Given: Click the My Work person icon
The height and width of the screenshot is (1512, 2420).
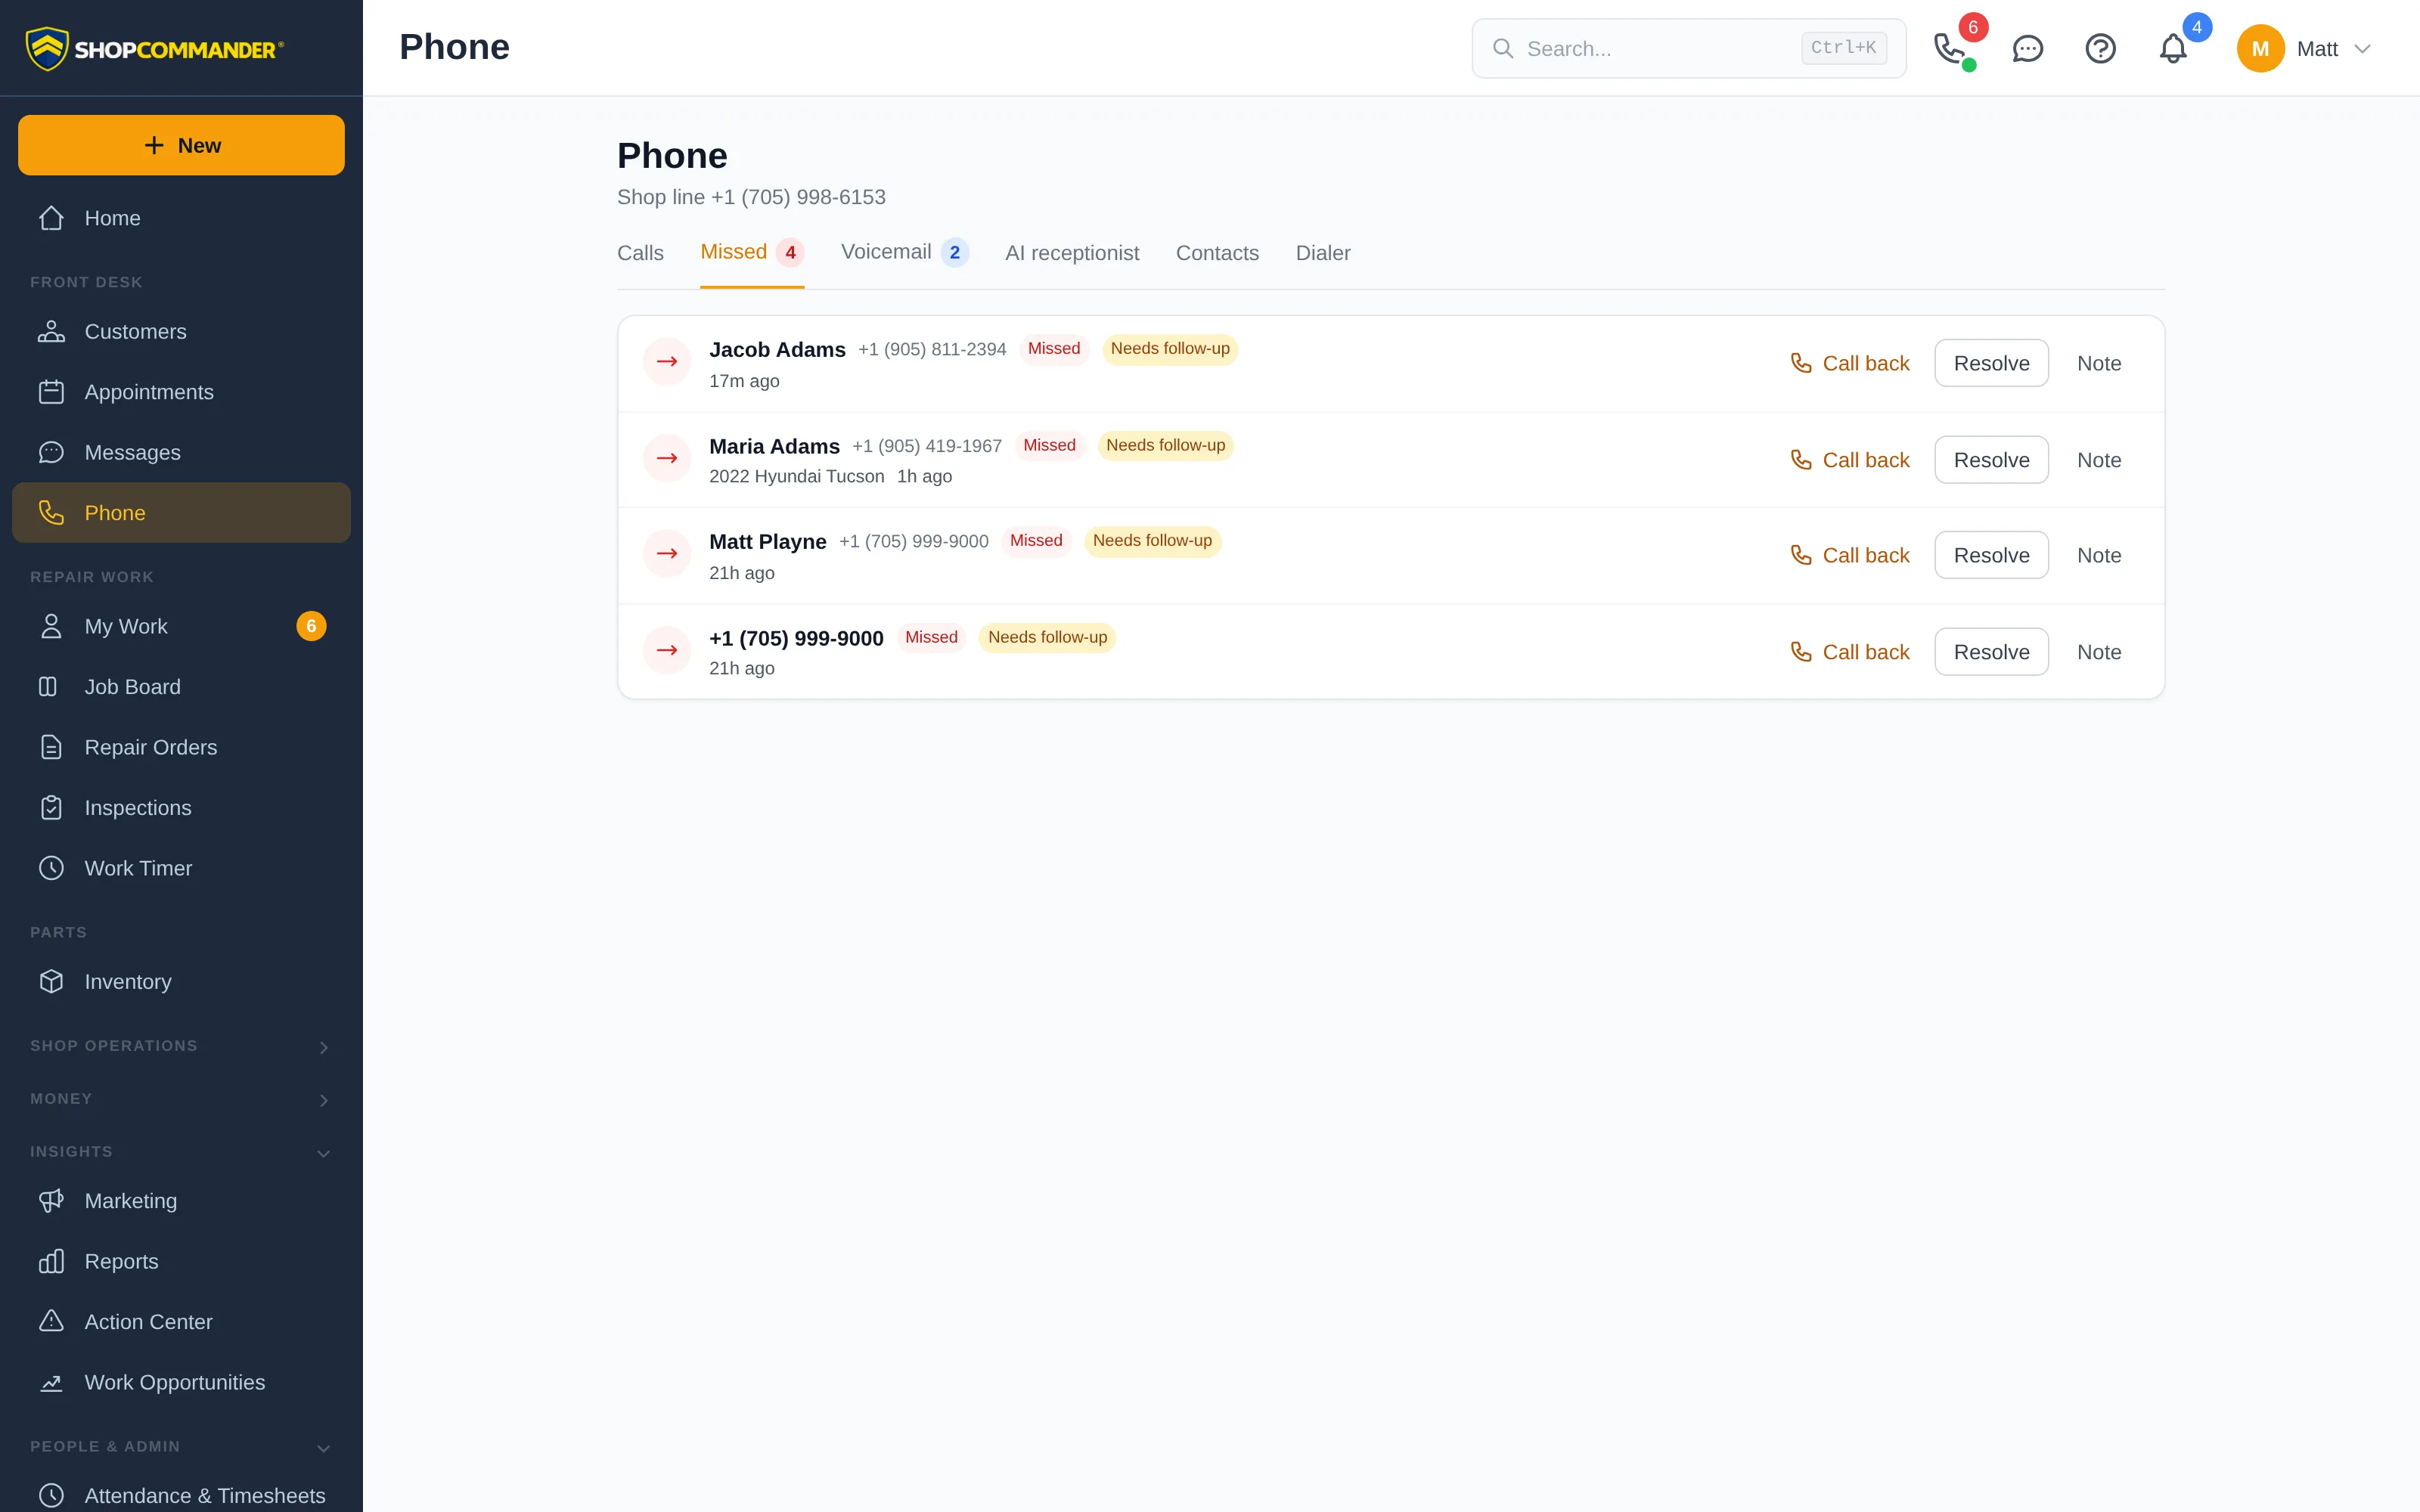Looking at the screenshot, I should (51, 626).
